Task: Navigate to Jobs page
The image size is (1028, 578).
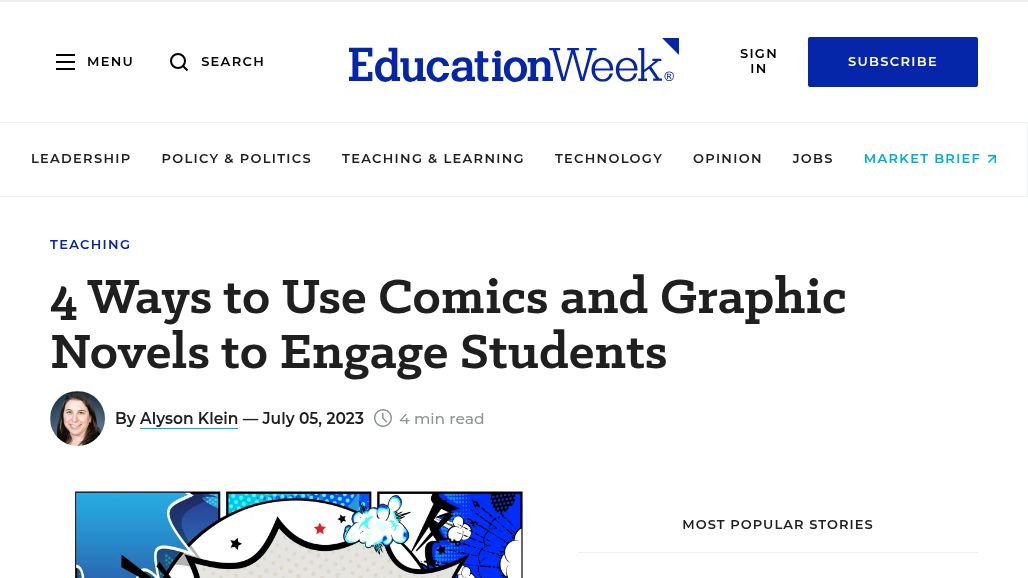Action: click(x=812, y=159)
